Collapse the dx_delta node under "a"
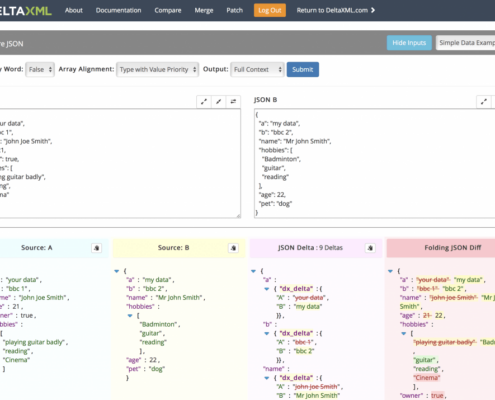Image resolution: width=495 pixels, height=400 pixels. (267, 289)
